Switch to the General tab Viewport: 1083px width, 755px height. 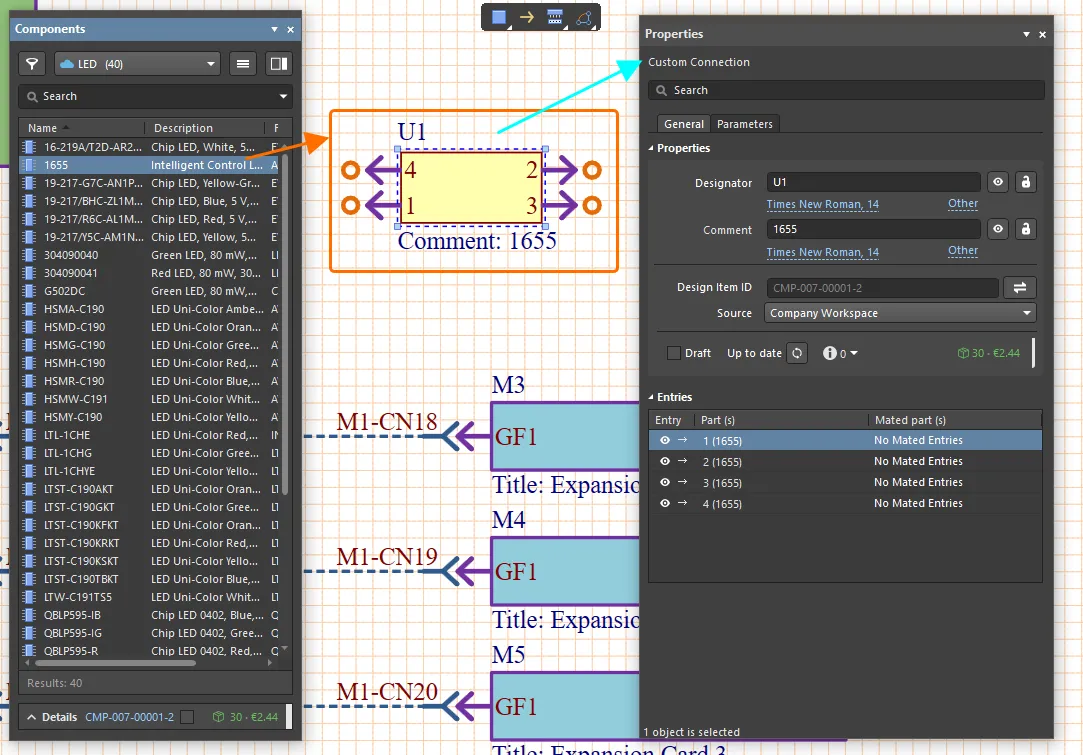[x=684, y=124]
